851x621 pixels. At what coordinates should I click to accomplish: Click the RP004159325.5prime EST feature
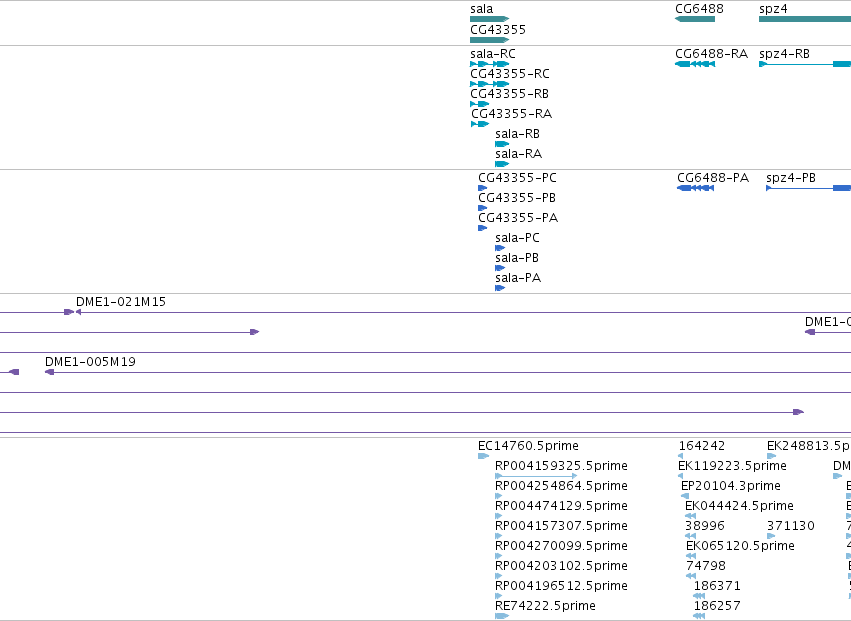pyautogui.click(x=536, y=477)
